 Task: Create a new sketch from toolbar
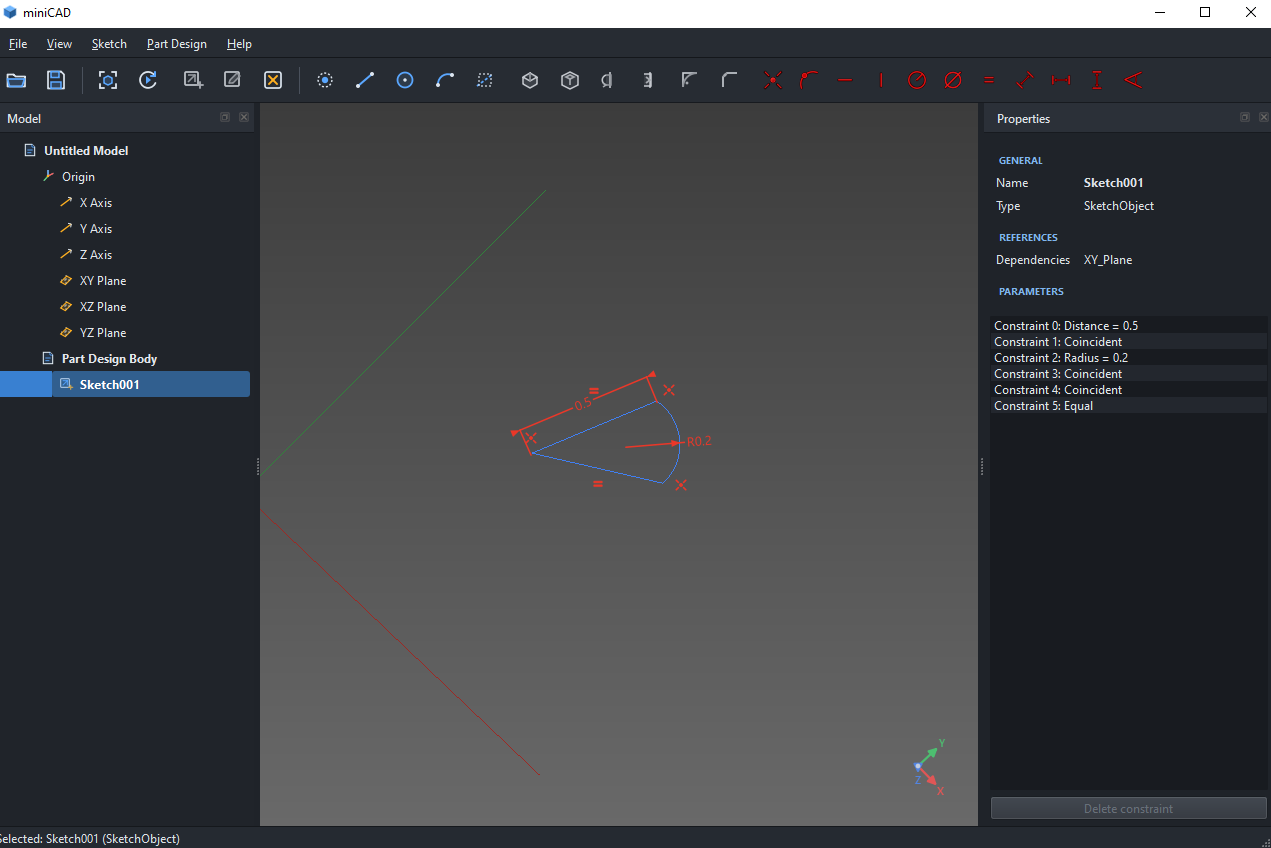click(x=193, y=80)
